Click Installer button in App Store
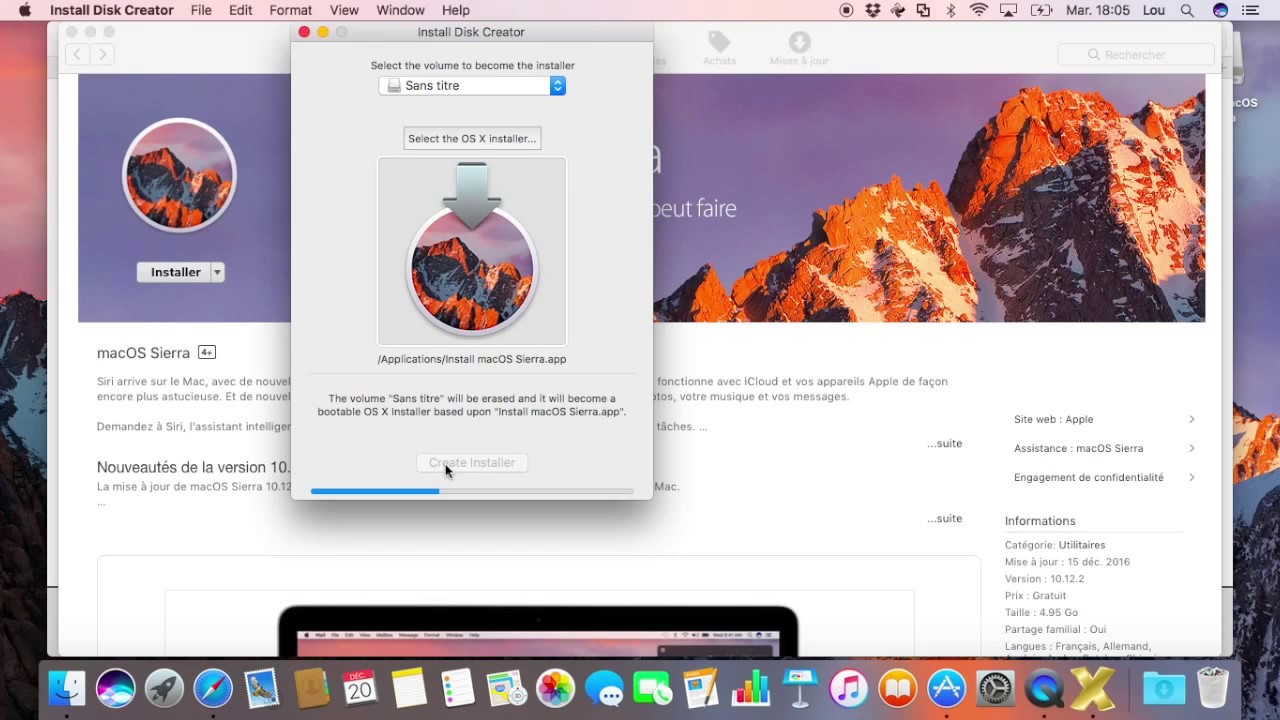Viewport: 1280px width, 720px height. pyautogui.click(x=175, y=272)
